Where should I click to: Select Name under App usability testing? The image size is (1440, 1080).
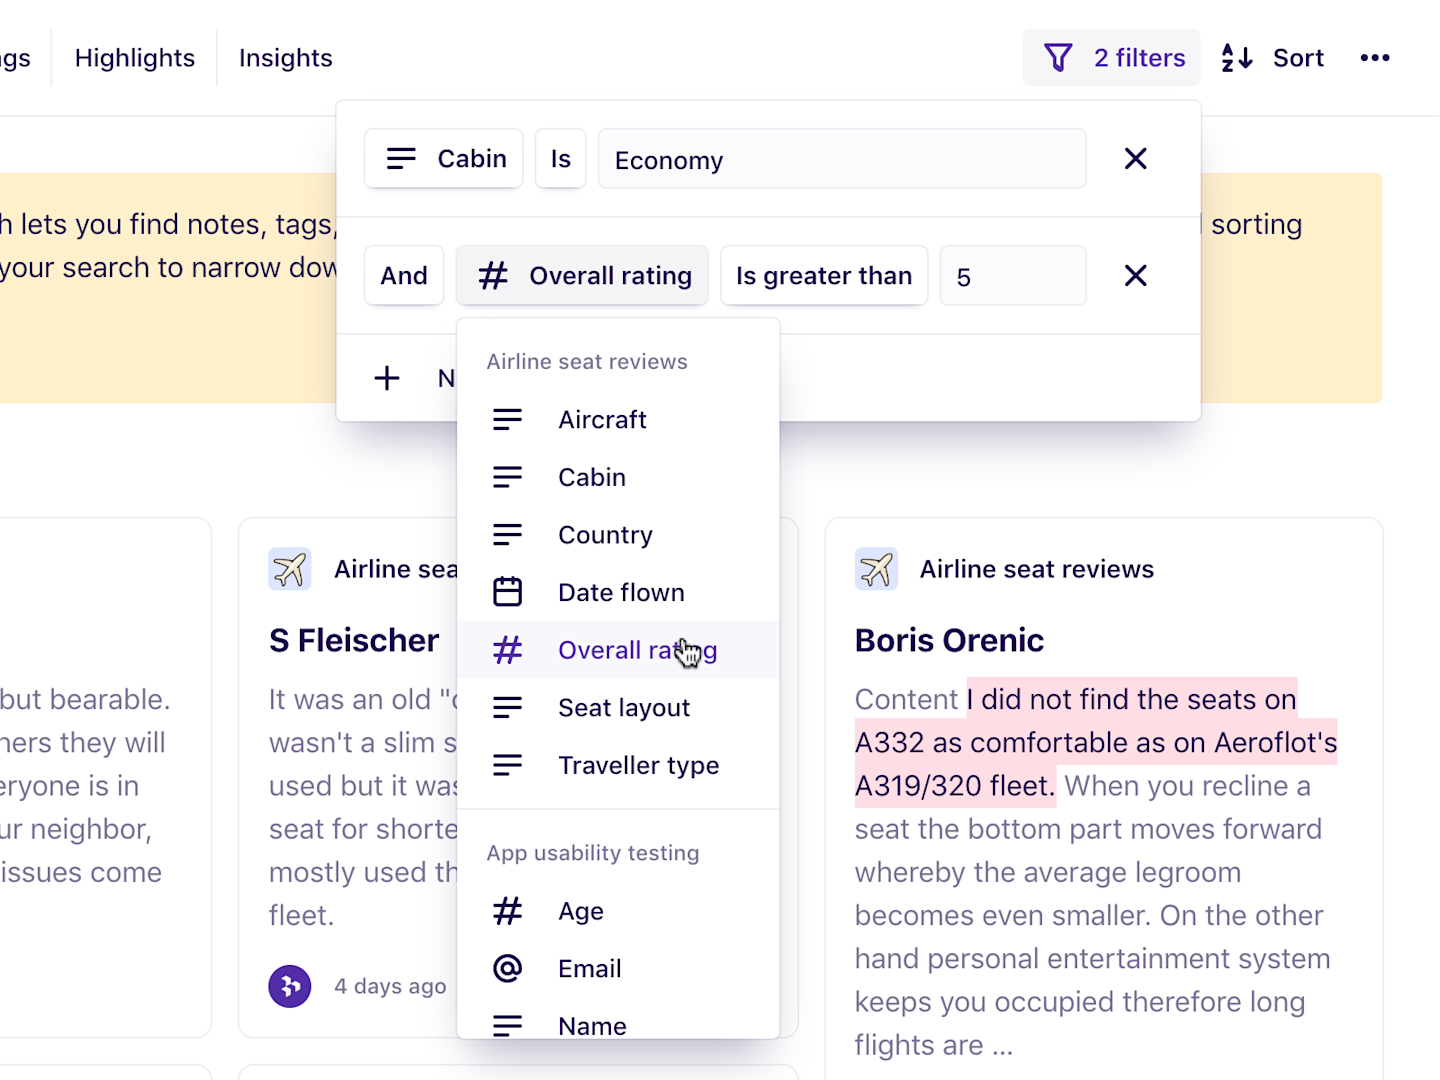618,1023
